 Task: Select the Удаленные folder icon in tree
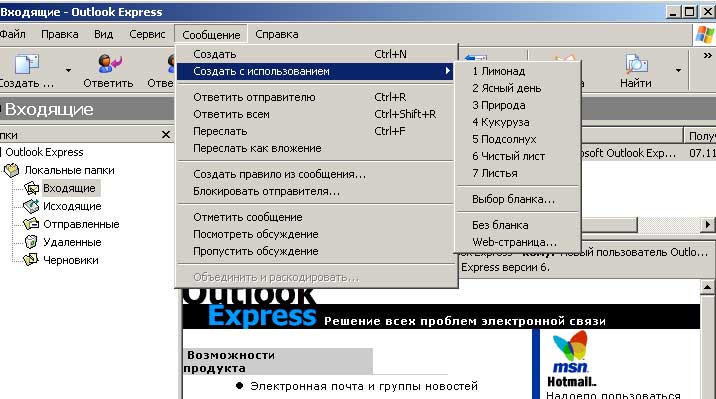tap(31, 242)
